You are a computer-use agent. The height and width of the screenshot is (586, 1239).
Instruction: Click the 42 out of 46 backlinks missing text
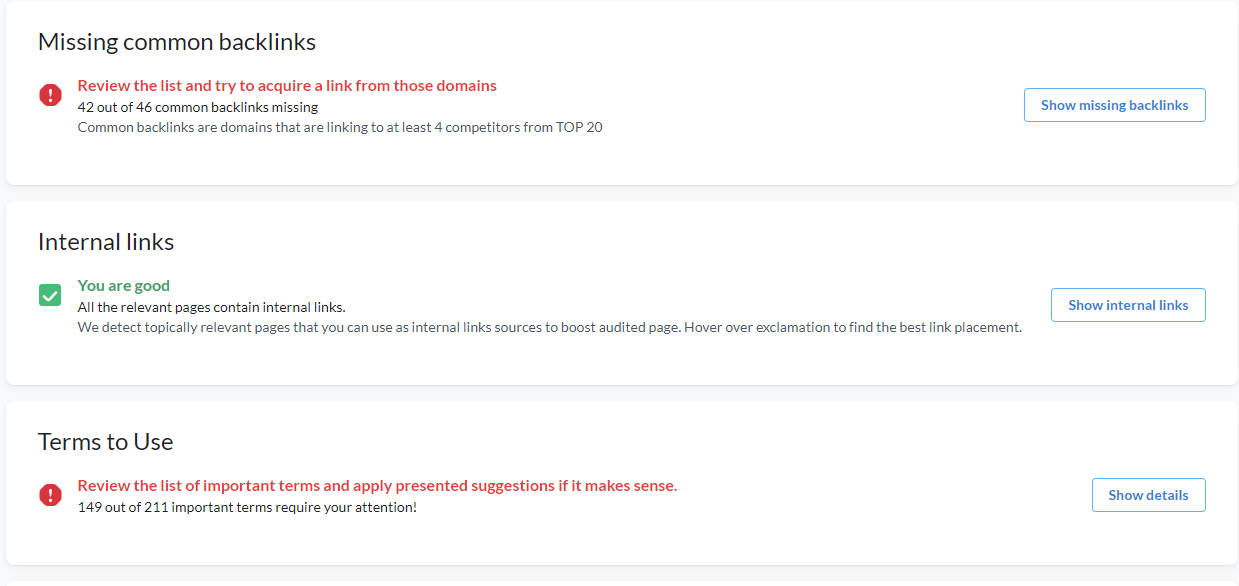(198, 107)
